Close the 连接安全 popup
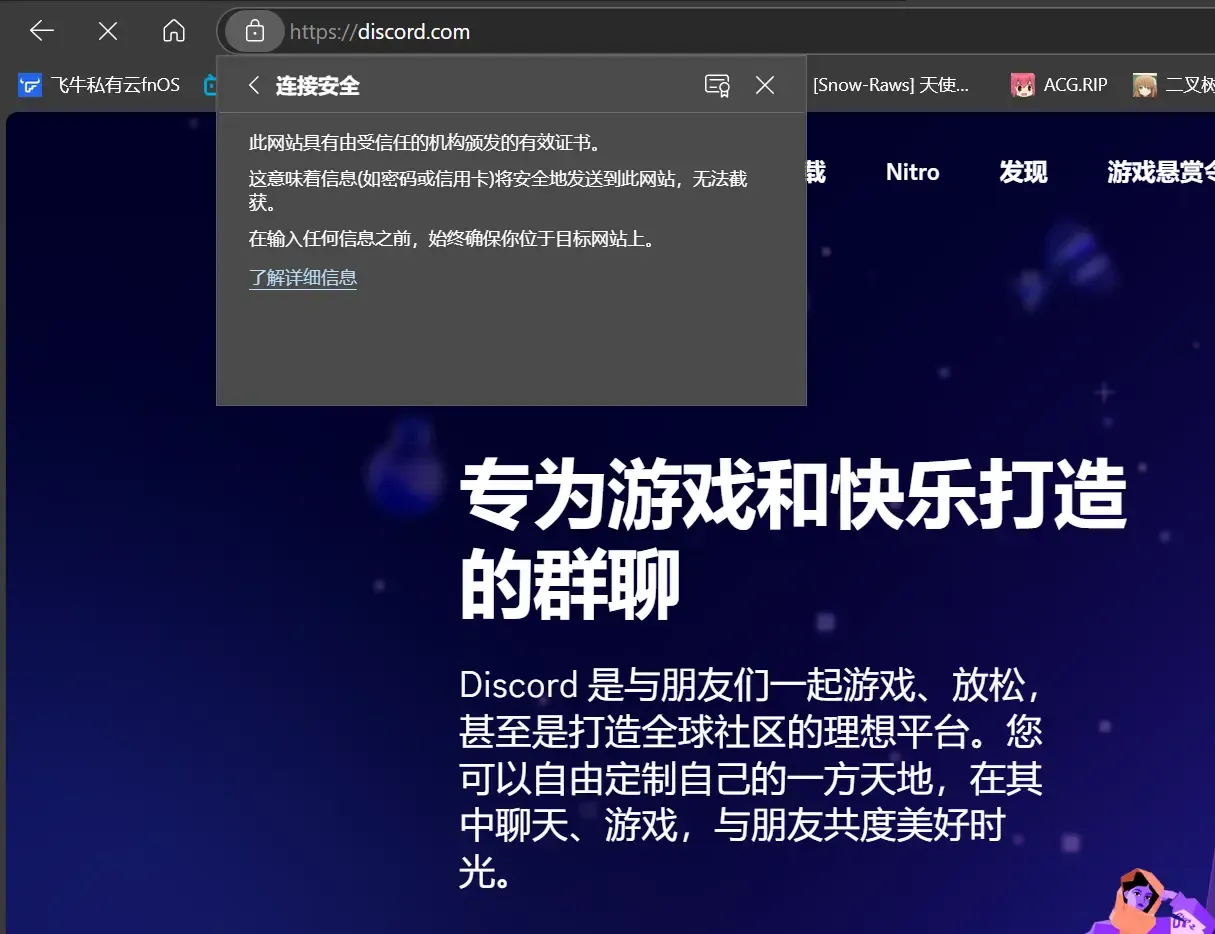1215x934 pixels. tap(765, 86)
